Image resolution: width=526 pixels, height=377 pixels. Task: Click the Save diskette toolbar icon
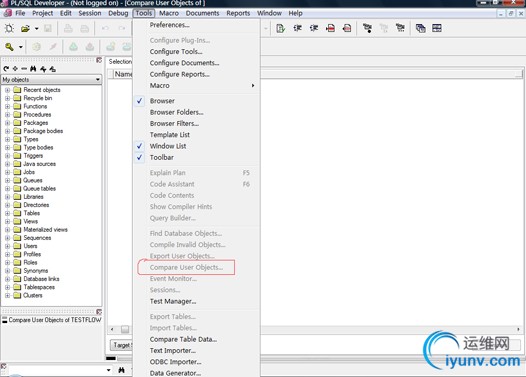pos(48,29)
